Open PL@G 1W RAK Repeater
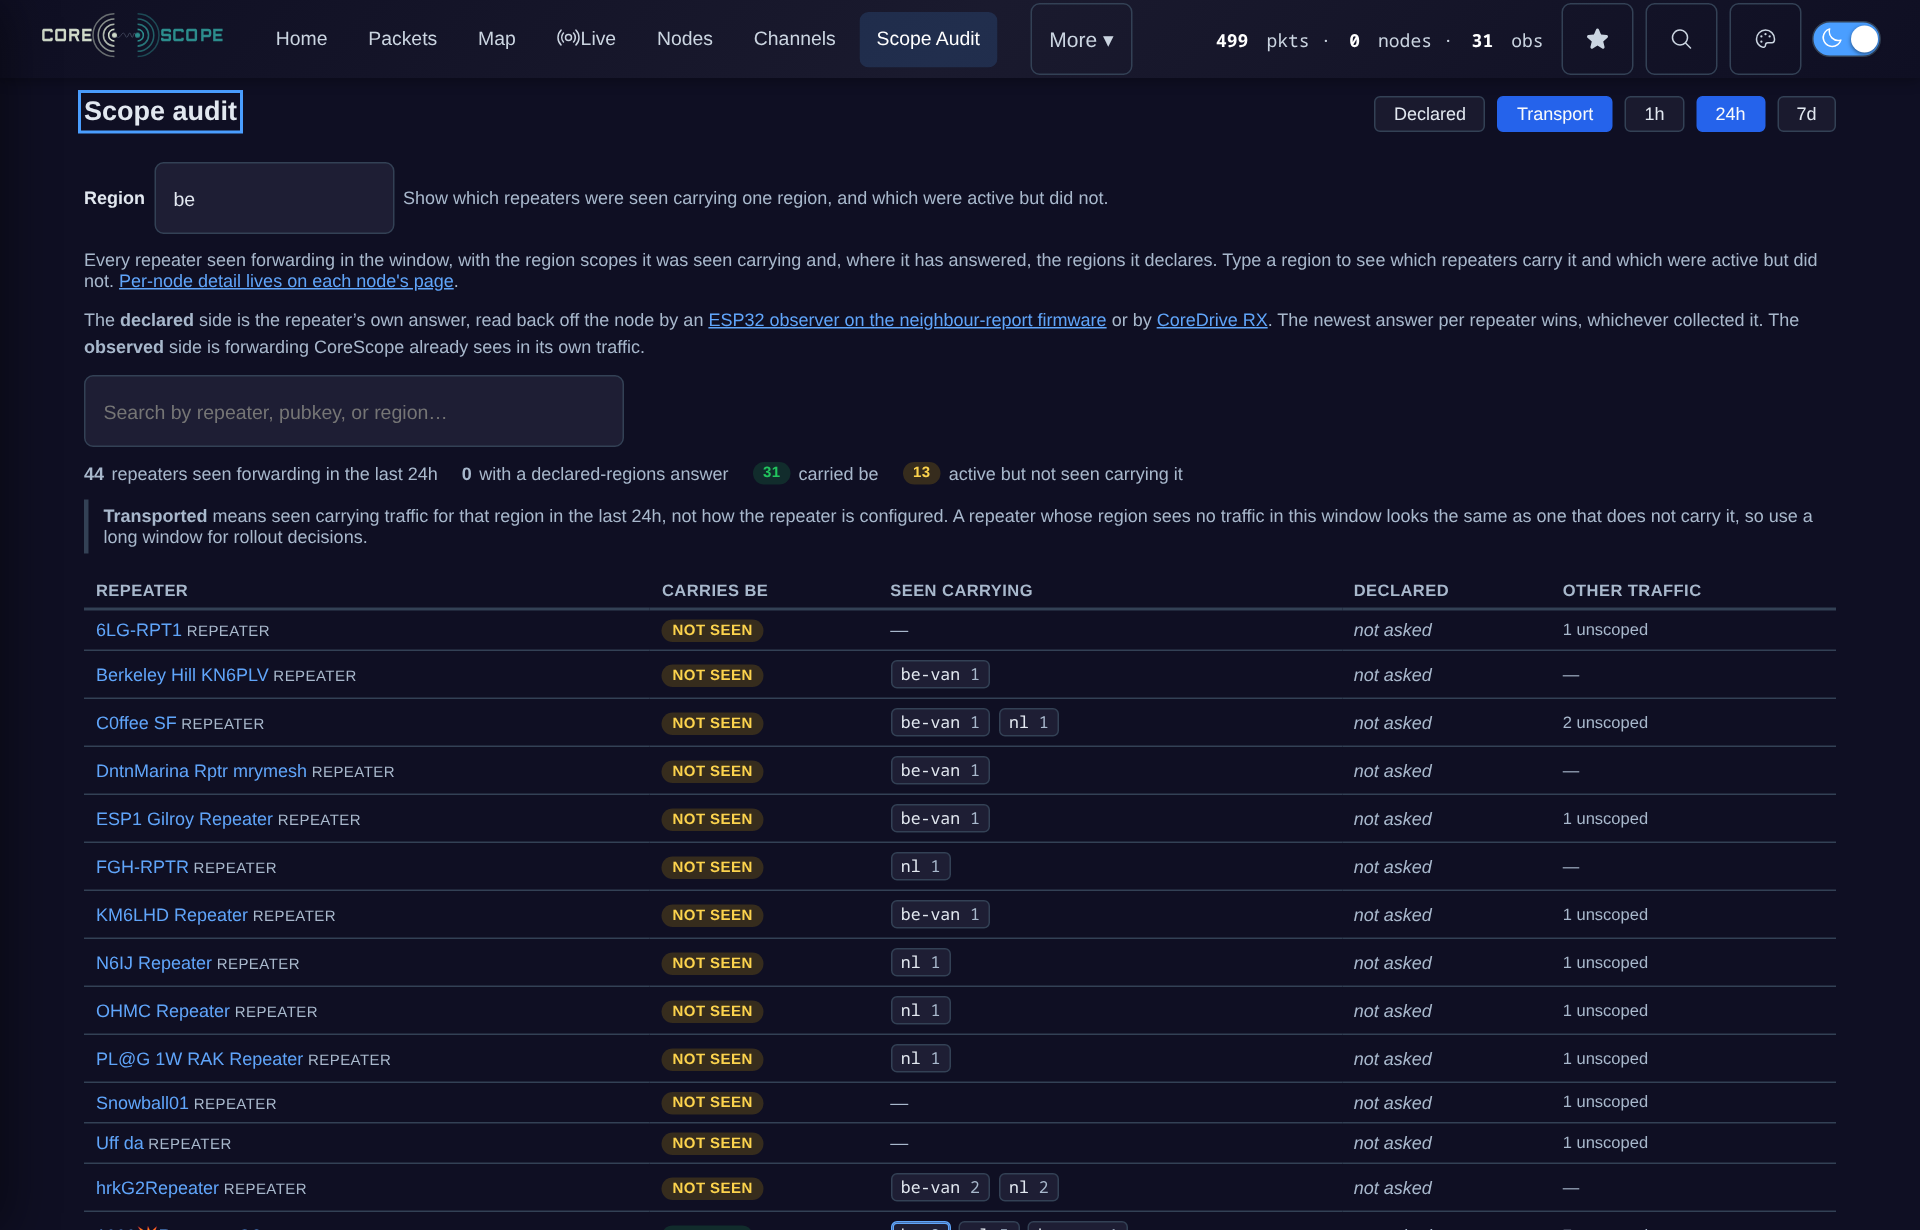 199,1059
